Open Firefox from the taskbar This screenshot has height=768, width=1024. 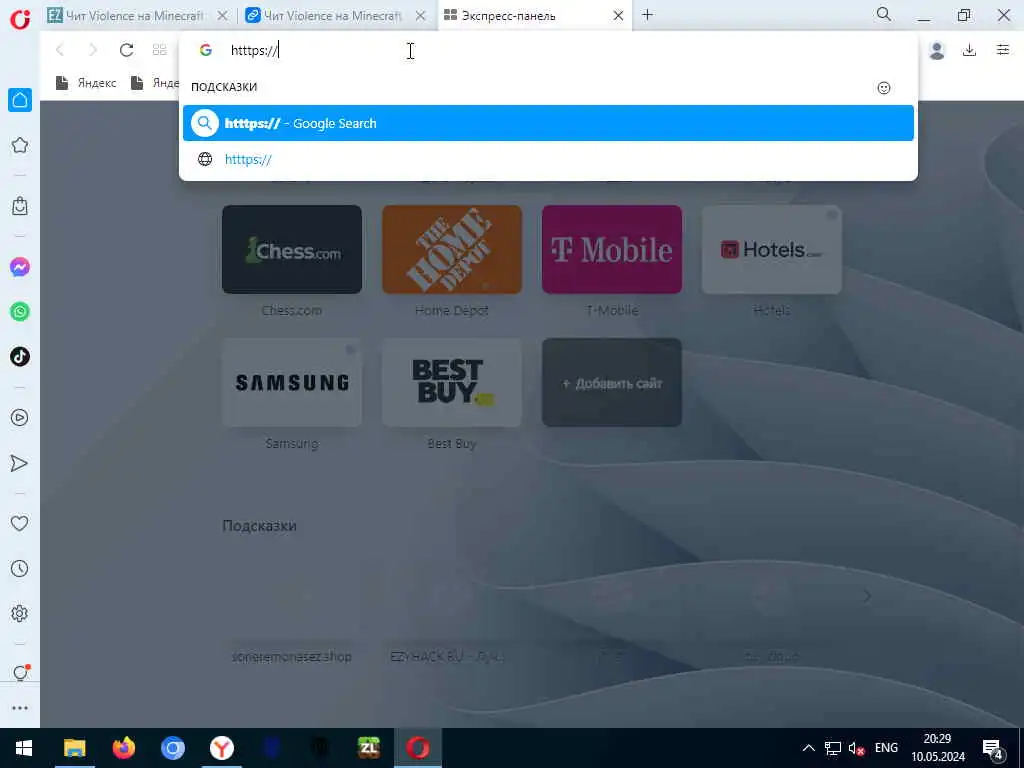(123, 748)
